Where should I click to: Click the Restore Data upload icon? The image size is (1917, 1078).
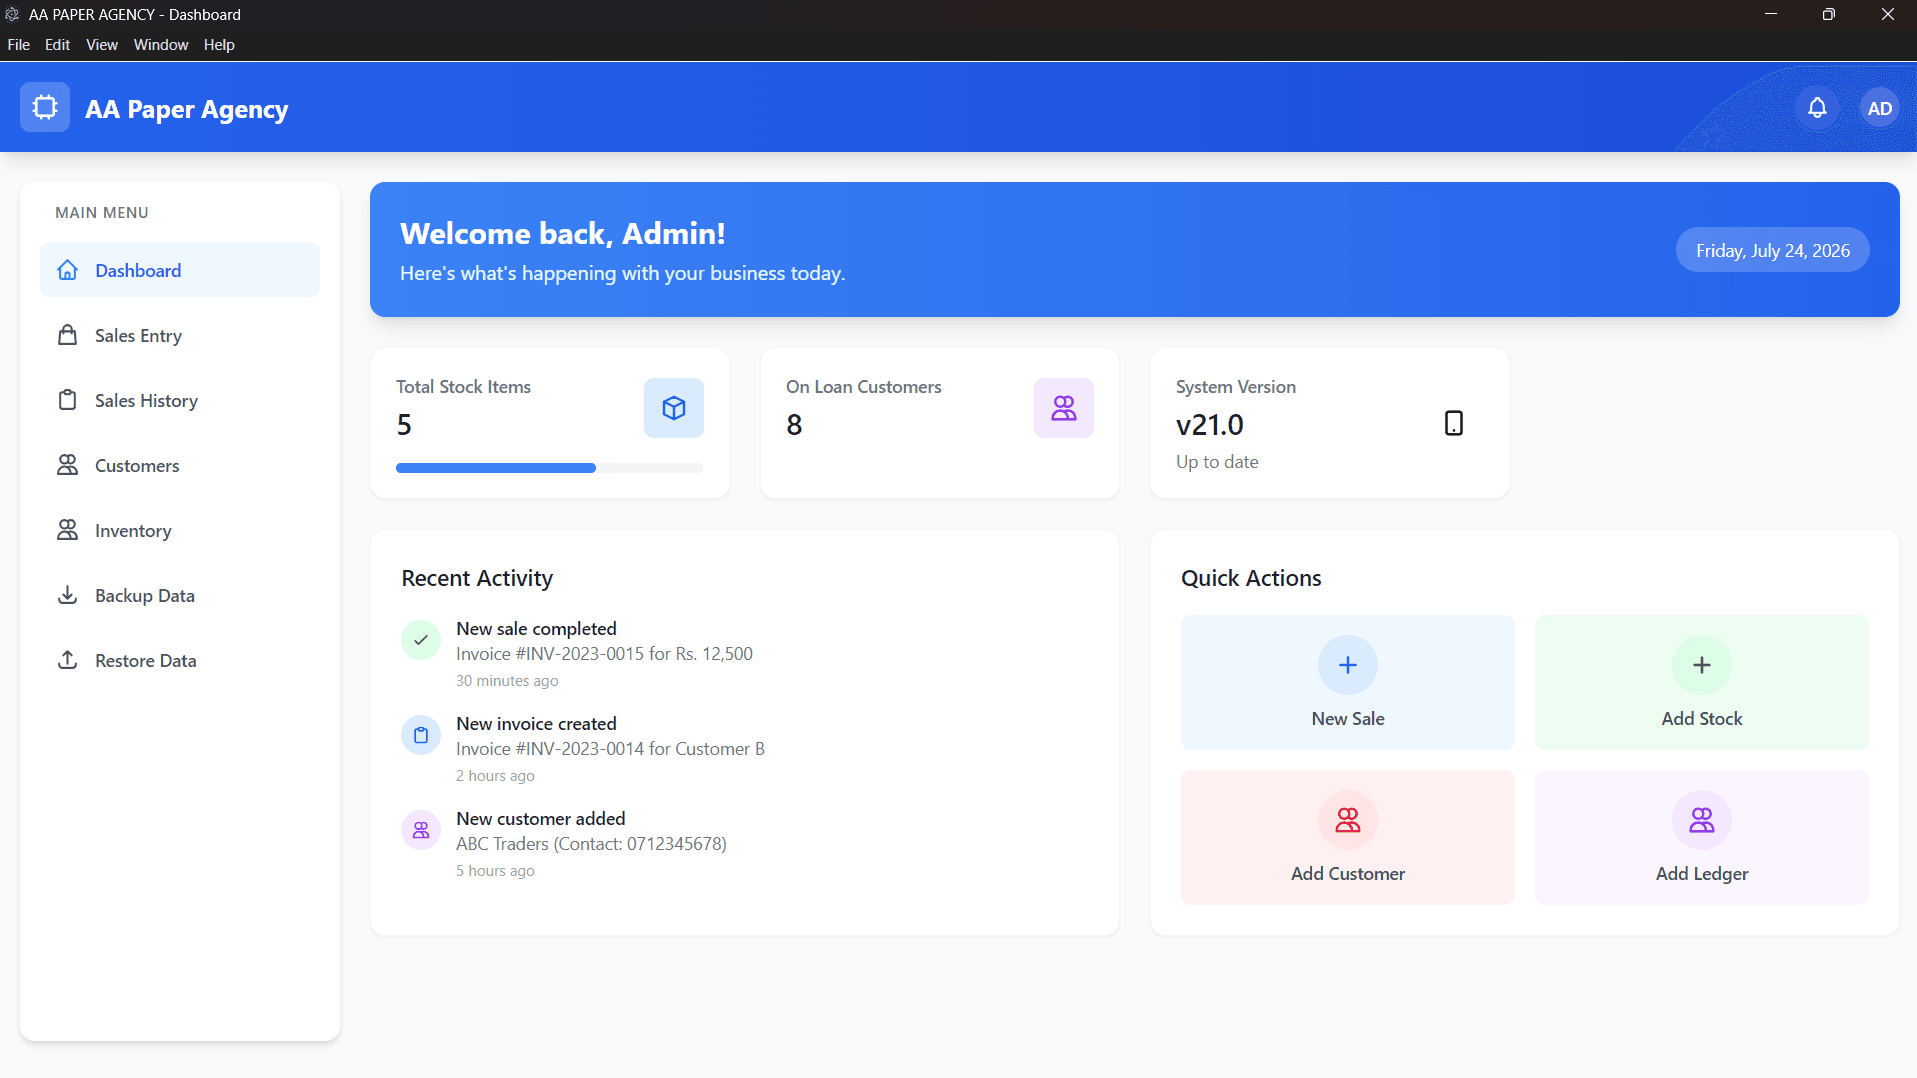point(67,660)
